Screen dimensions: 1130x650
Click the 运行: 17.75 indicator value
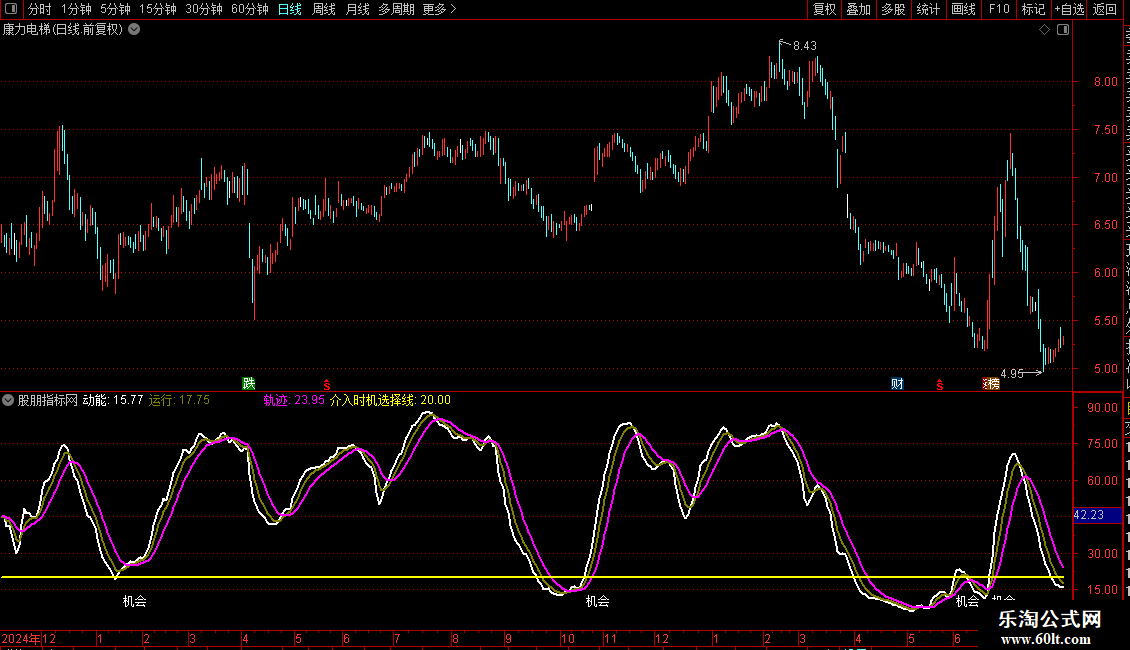coord(179,400)
